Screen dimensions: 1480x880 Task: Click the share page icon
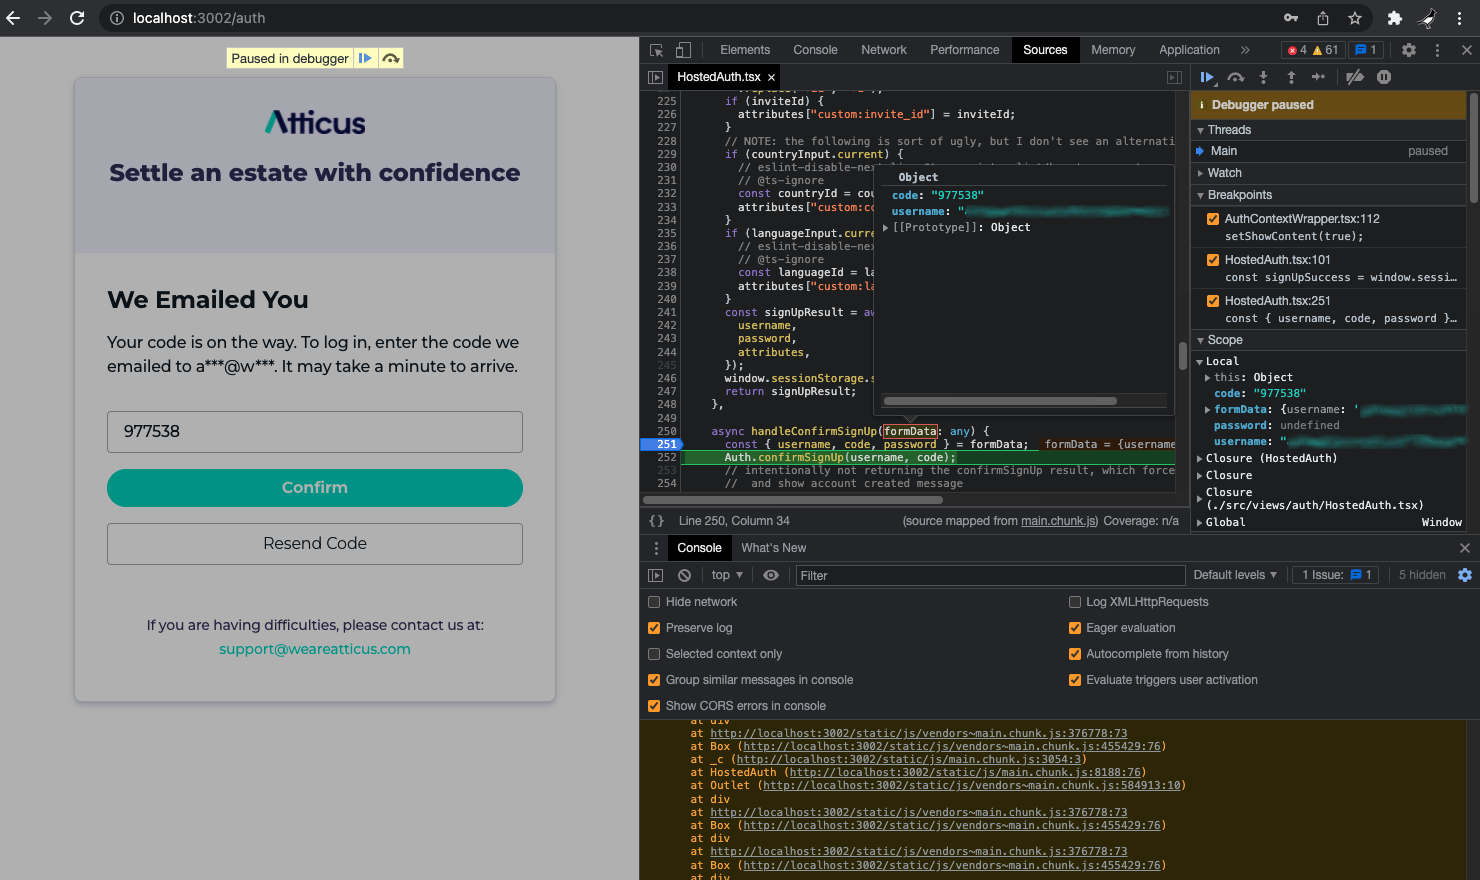coord(1323,18)
